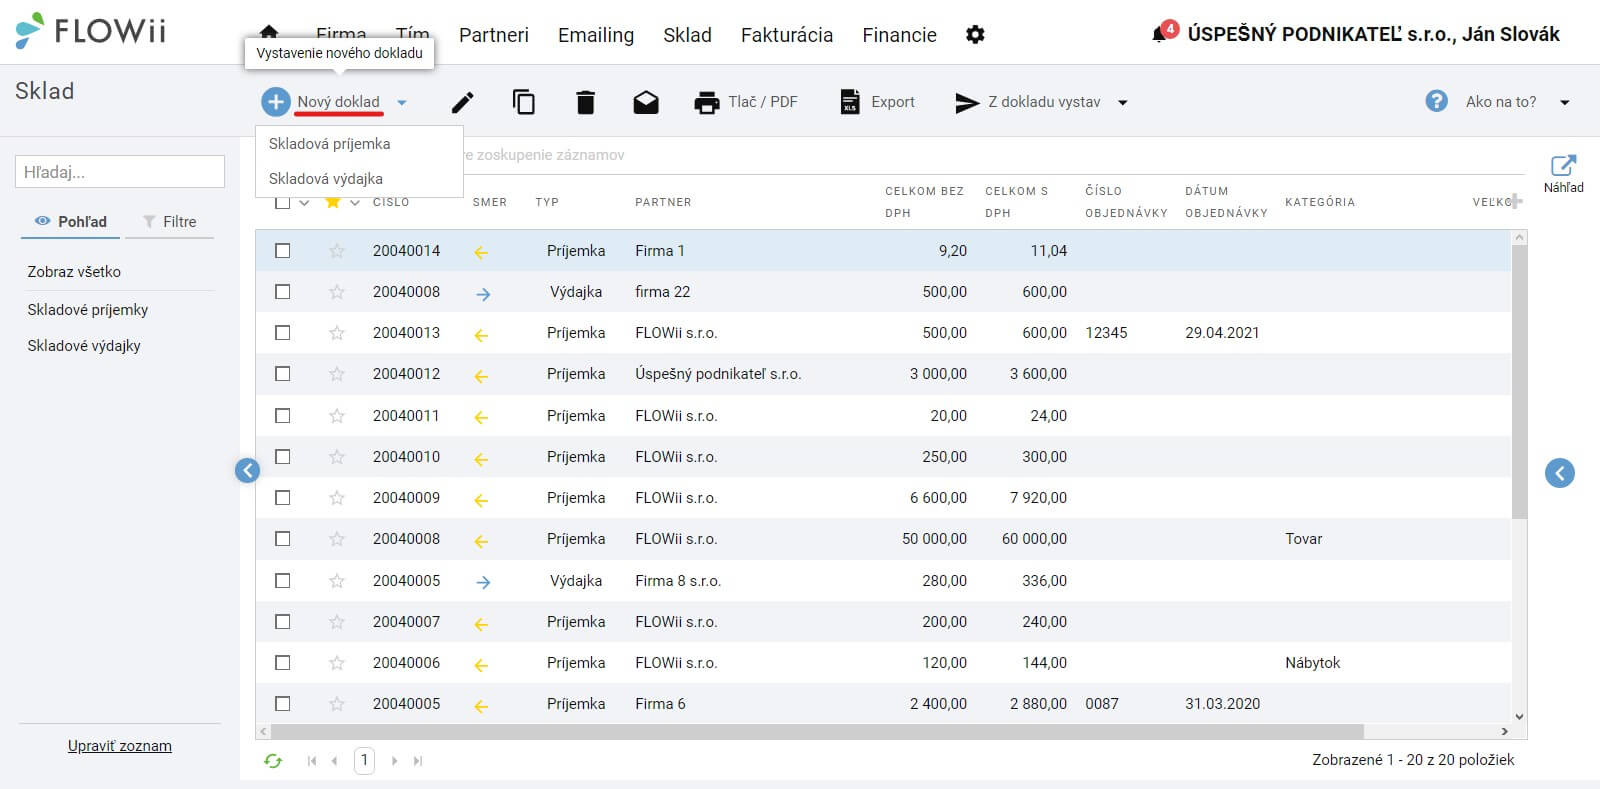Click the horizontal scrollbar thumb
Image resolution: width=1600 pixels, height=789 pixels.
[x=816, y=732]
